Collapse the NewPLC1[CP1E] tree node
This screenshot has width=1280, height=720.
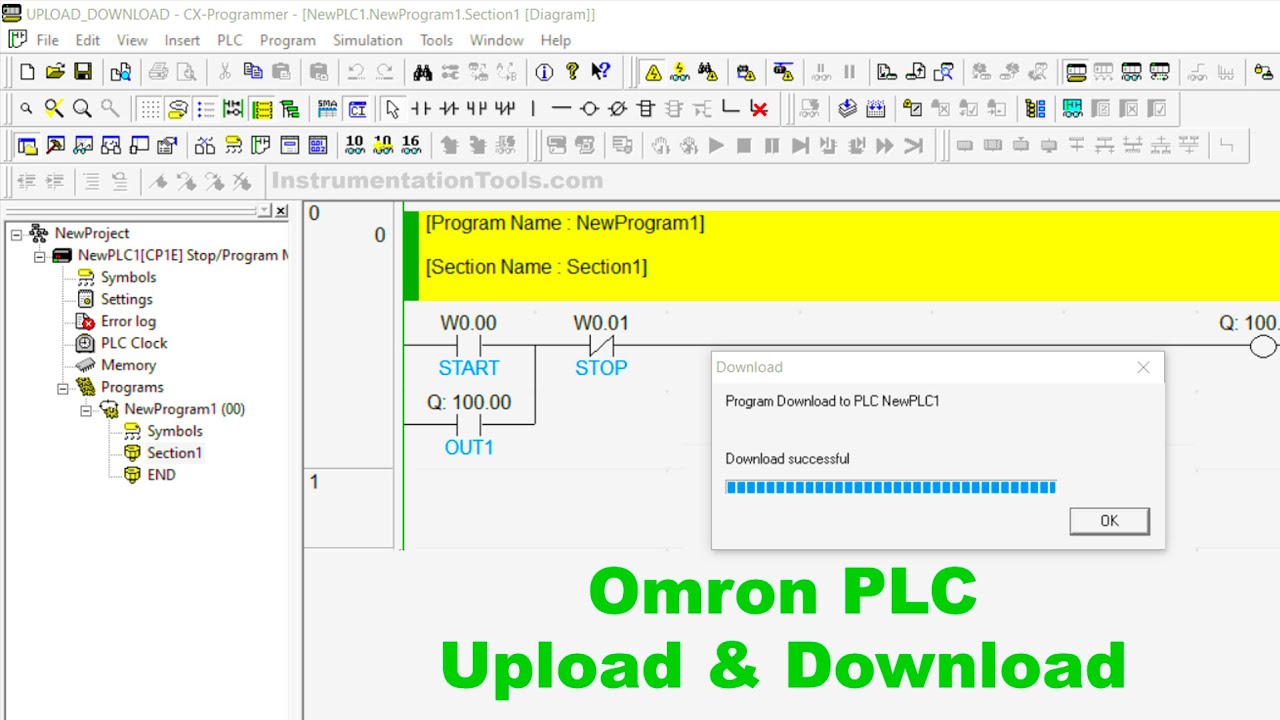(40, 255)
